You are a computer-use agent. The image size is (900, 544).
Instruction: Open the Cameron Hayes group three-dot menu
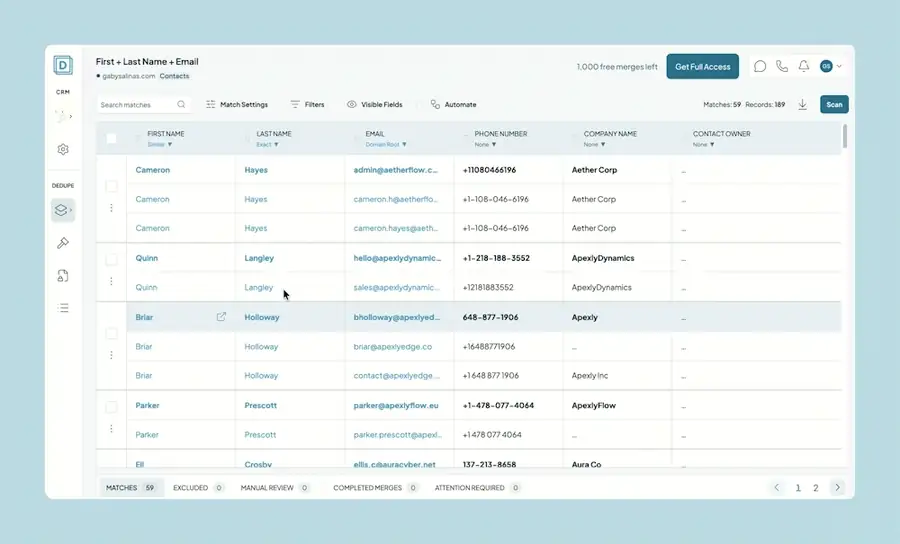[111, 208]
